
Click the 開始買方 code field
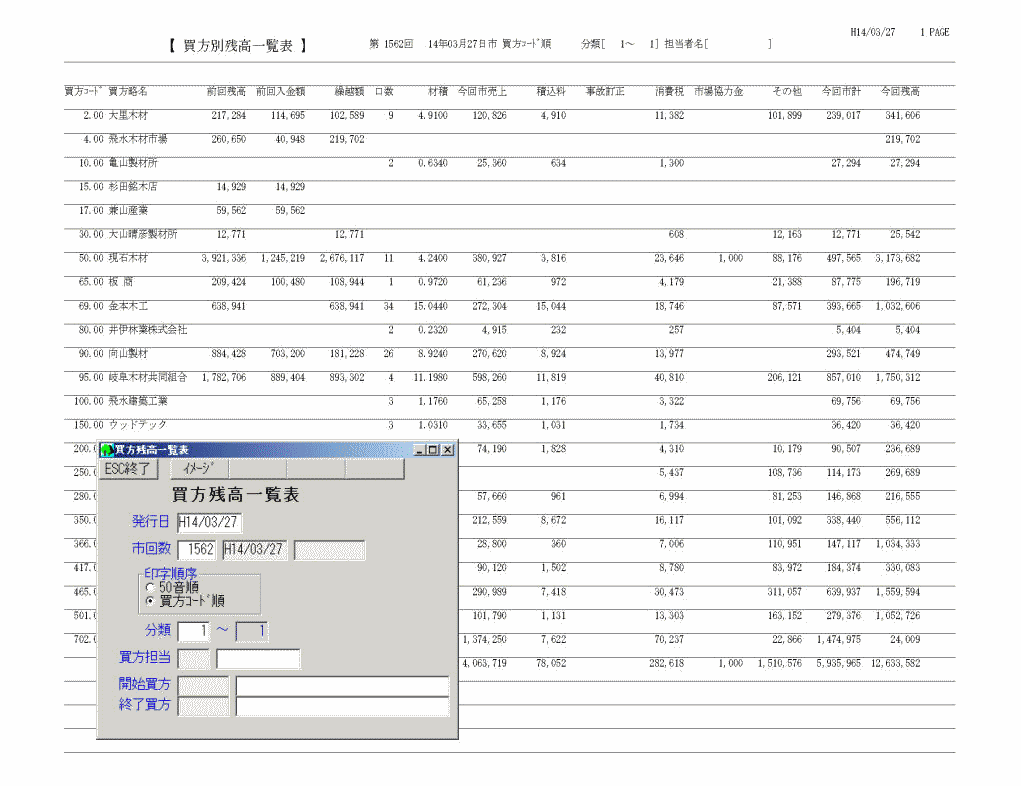(203, 686)
